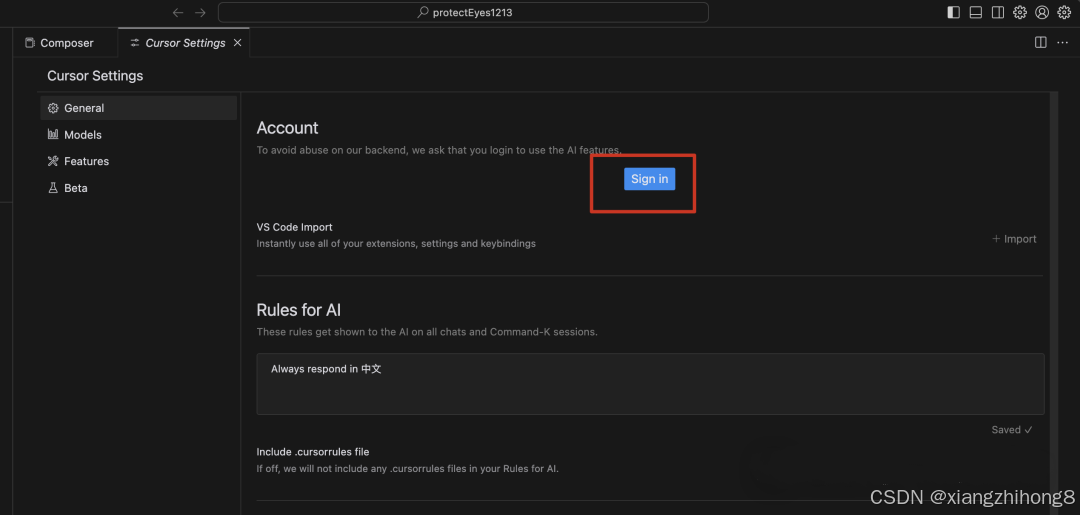Click the protectEyes1213 search box
1080x515 pixels.
463,12
